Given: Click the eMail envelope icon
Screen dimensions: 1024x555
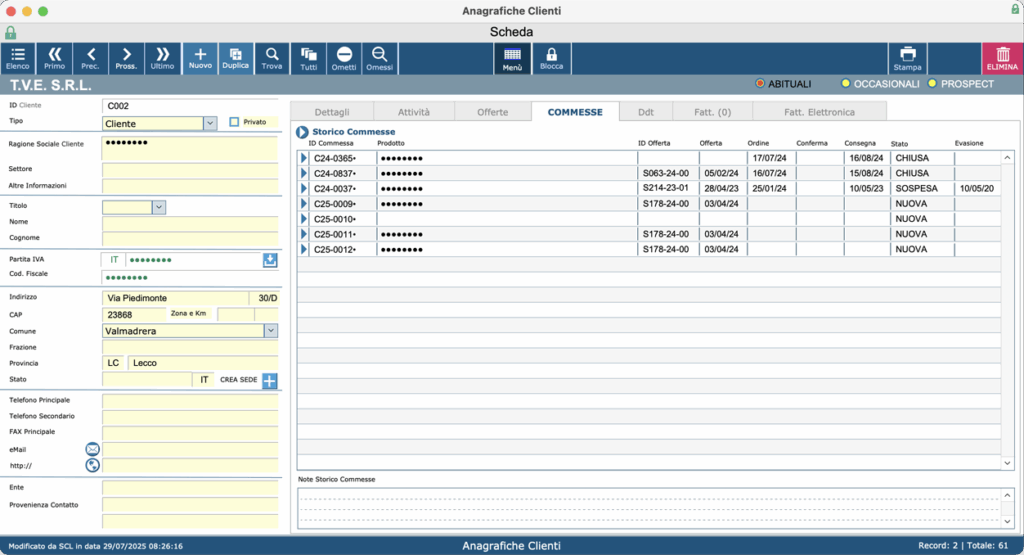Looking at the screenshot, I should click(x=93, y=449).
